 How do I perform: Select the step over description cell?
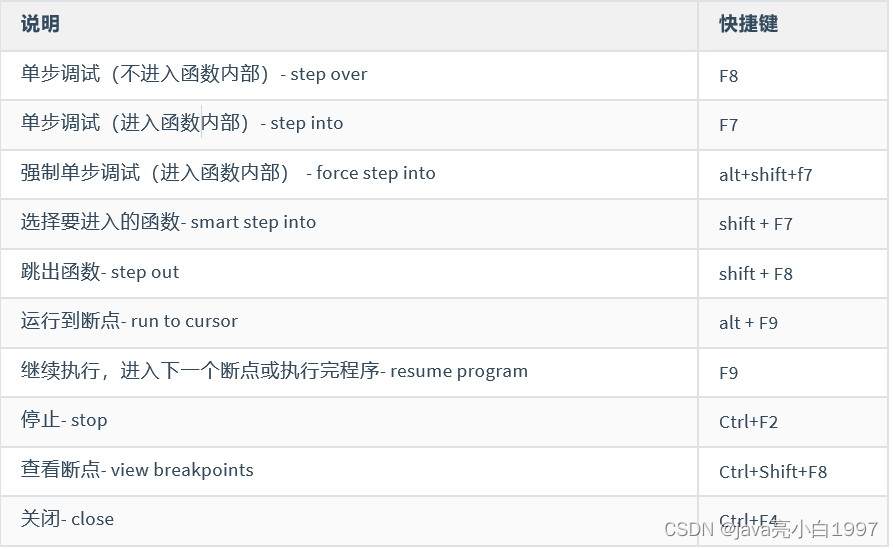point(194,74)
